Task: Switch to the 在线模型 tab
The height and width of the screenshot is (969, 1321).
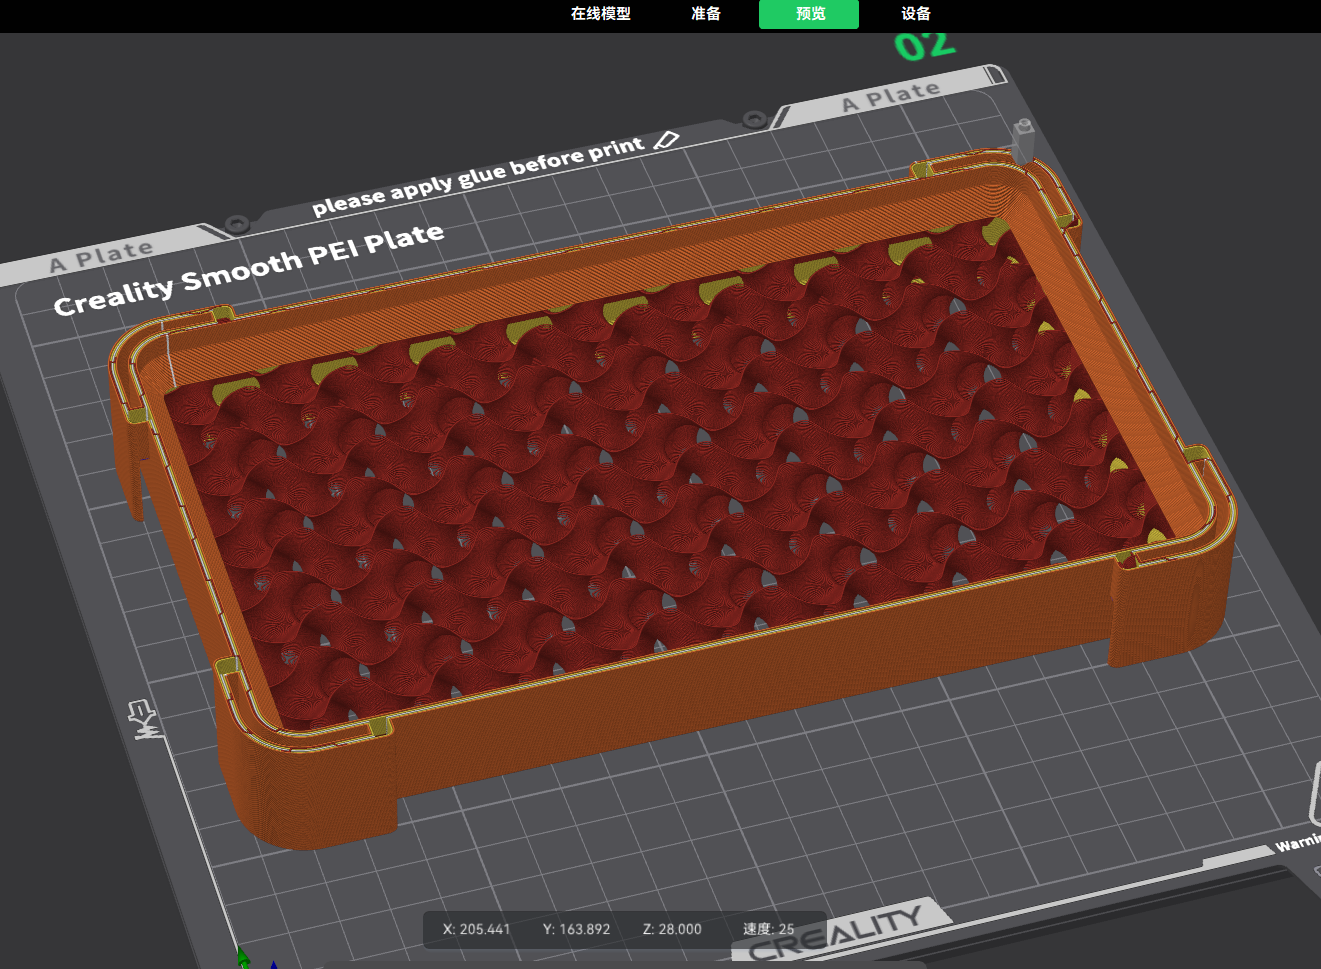Action: point(601,14)
